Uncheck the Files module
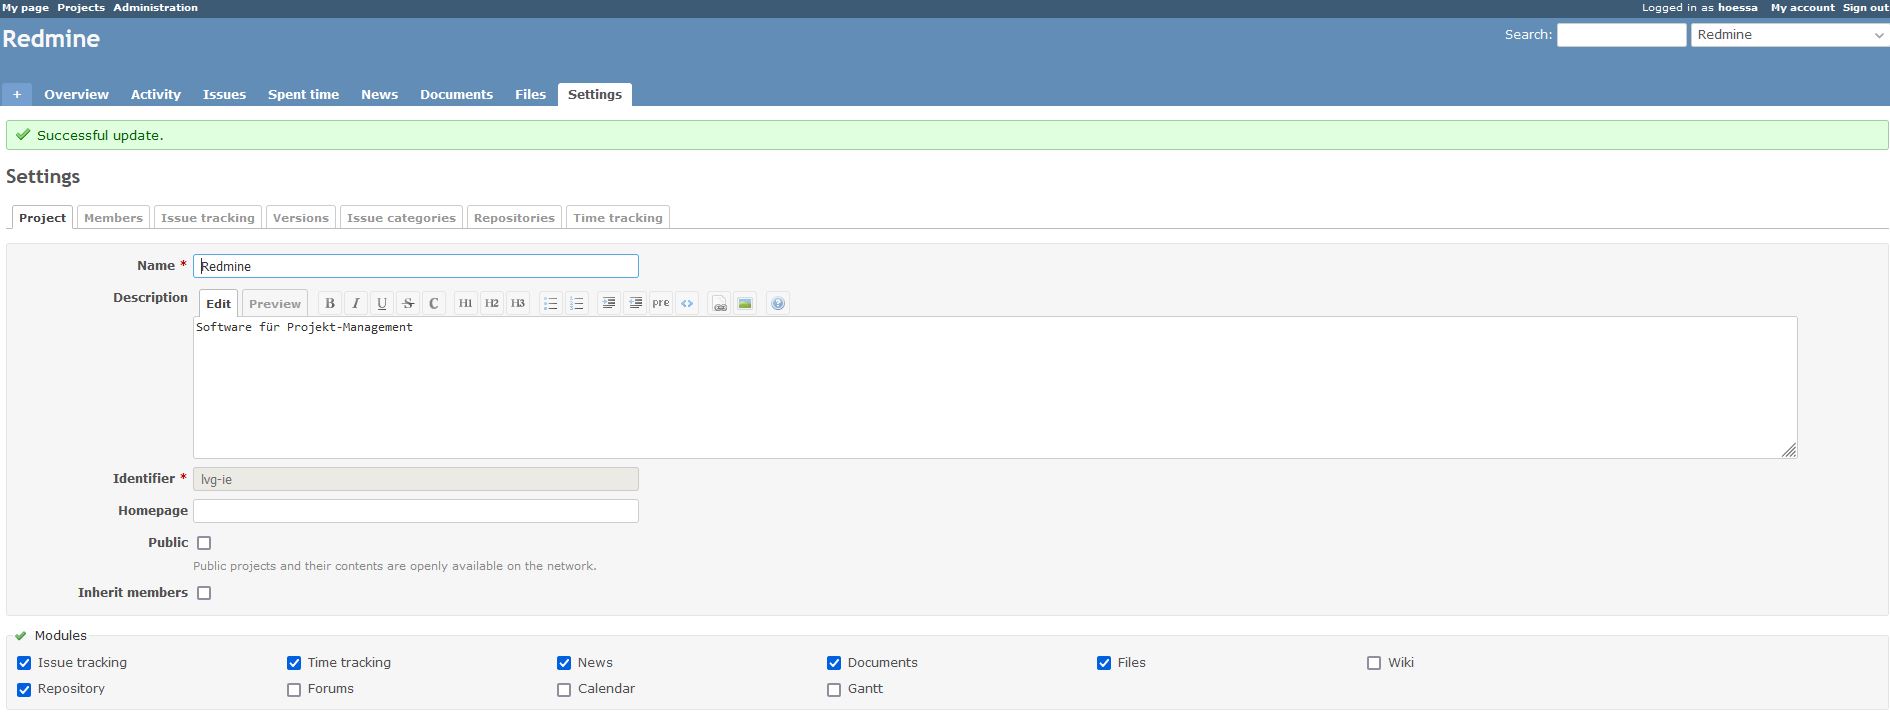This screenshot has width=1890, height=715. [1104, 663]
